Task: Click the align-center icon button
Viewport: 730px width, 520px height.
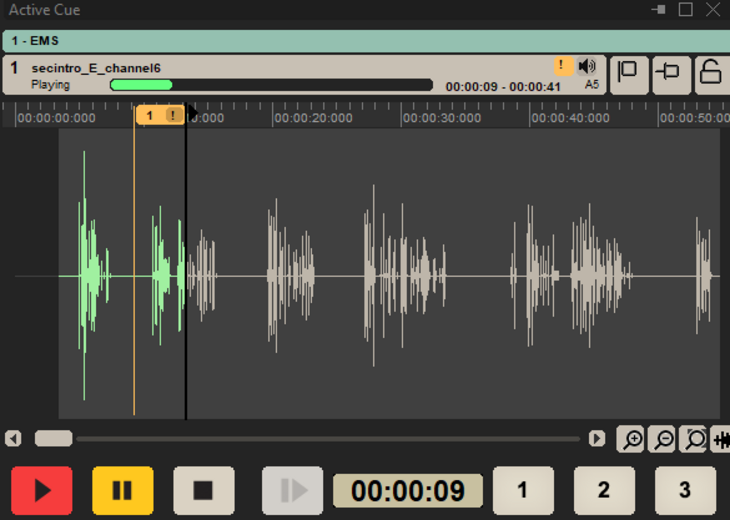Action: [670, 74]
